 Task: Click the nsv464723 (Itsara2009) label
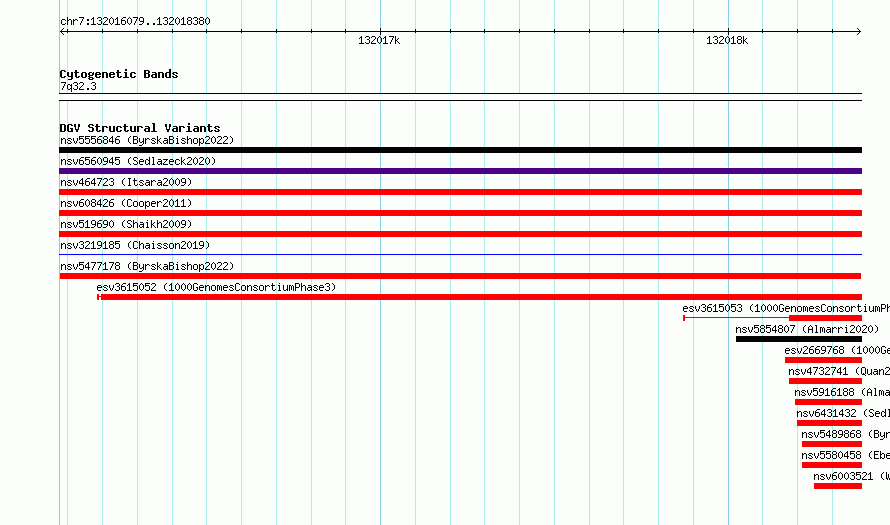coord(126,182)
